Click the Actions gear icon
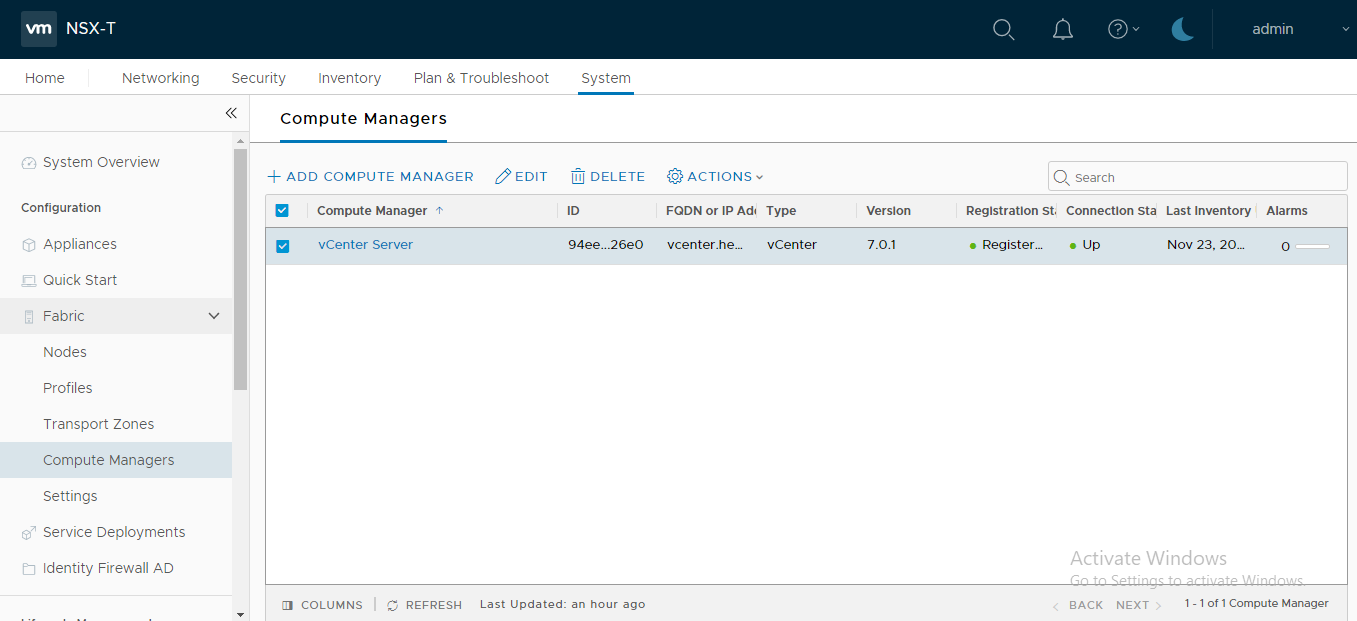This screenshot has width=1357, height=621. coord(675,176)
